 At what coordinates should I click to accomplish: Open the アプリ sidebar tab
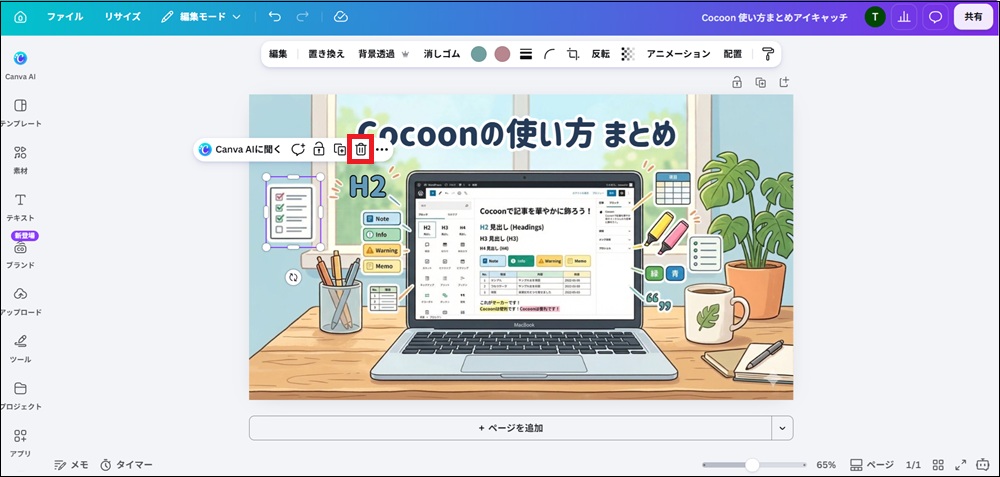tap(20, 443)
